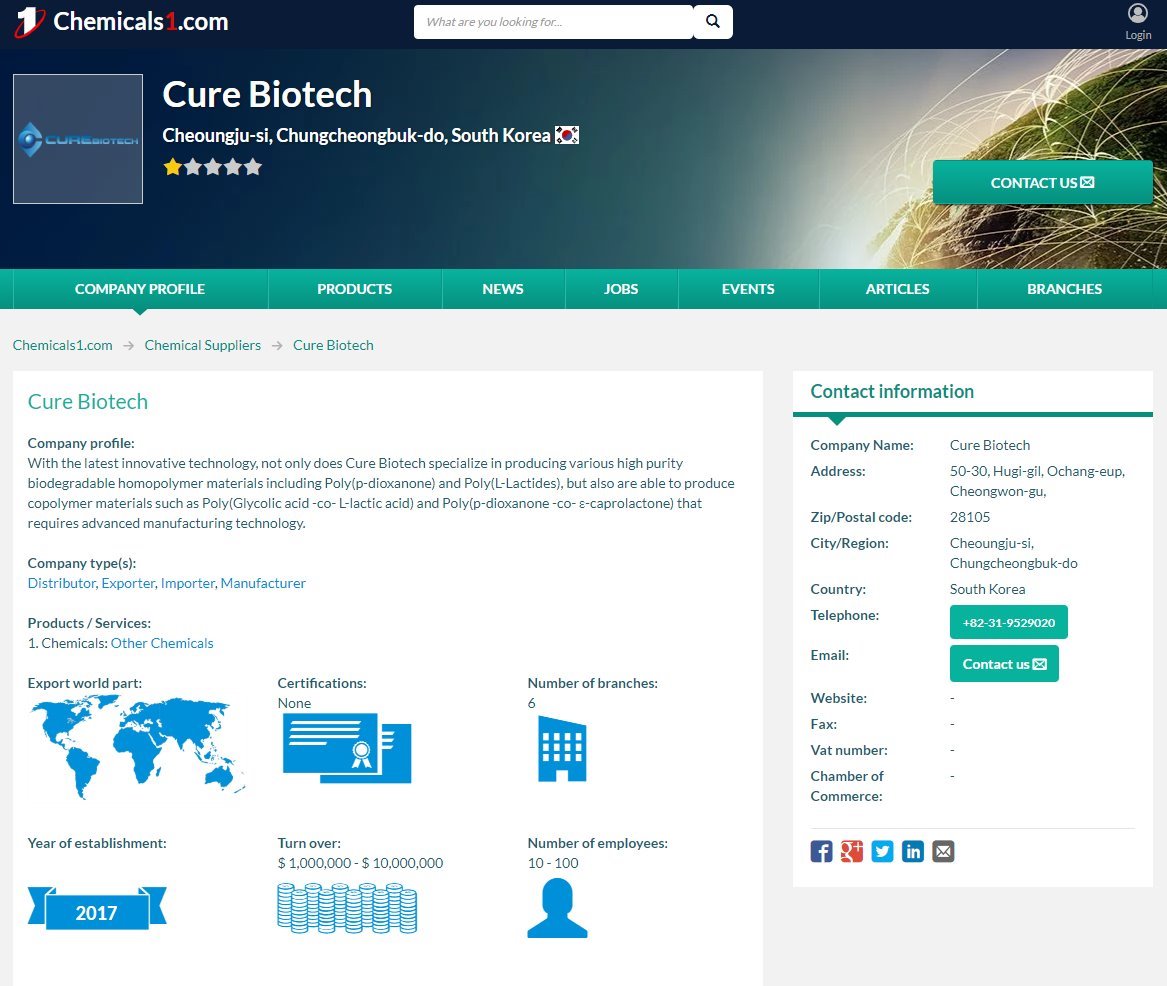1167x986 pixels.
Task: Click the zip code 28105
Action: [970, 517]
